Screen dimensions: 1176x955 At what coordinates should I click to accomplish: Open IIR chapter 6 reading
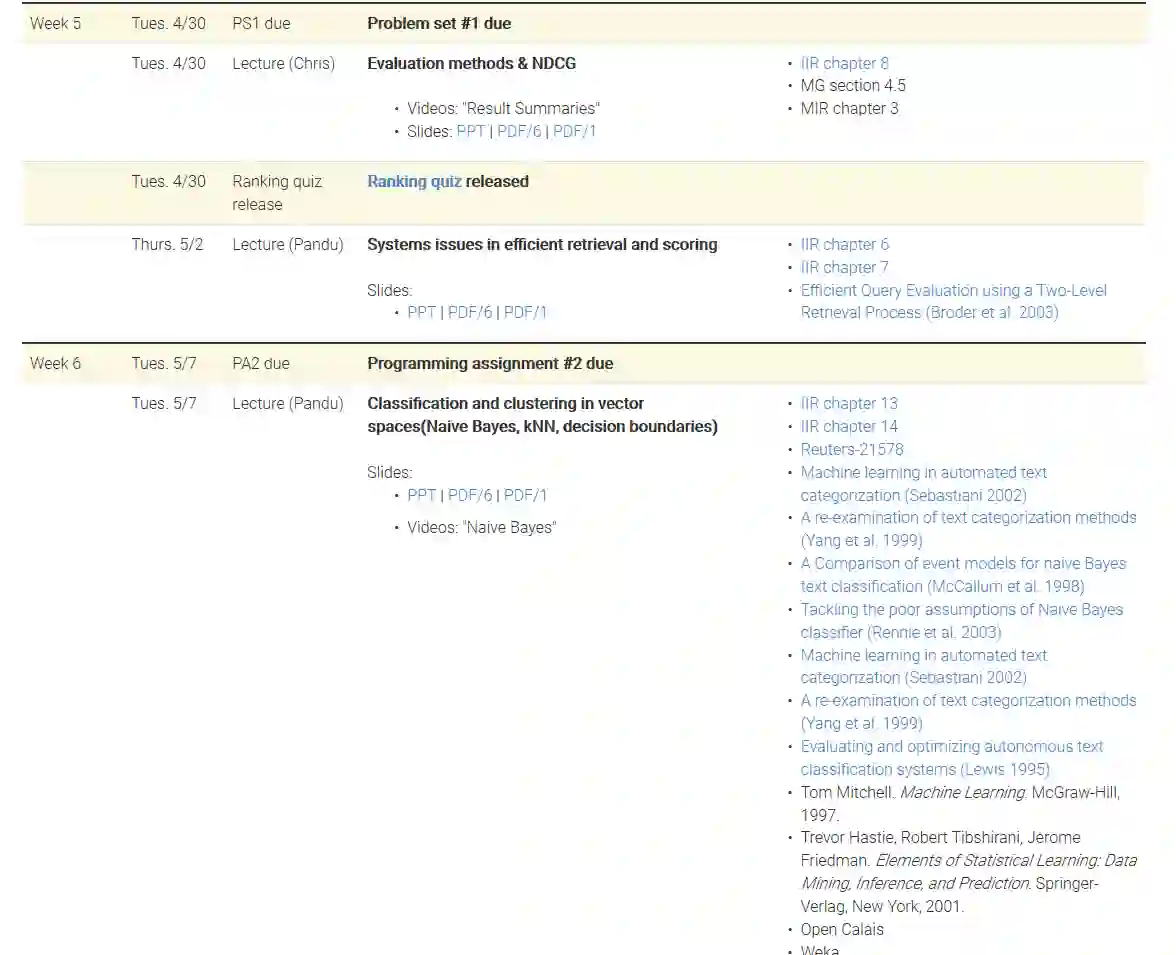[x=844, y=245]
